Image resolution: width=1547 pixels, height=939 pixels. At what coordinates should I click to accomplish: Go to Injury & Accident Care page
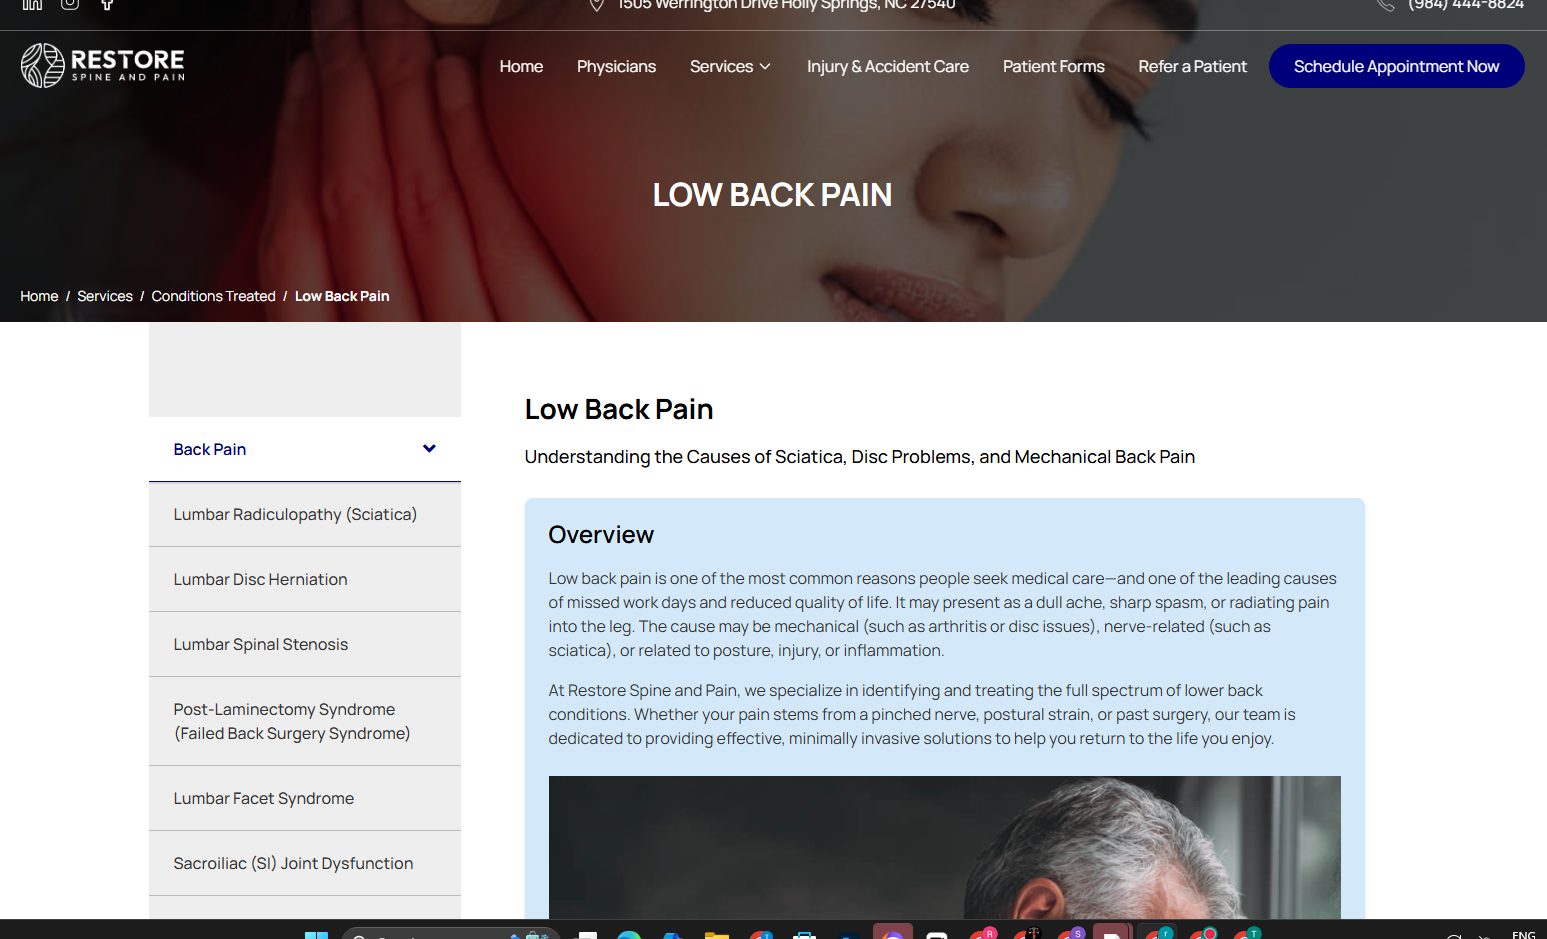888,66
